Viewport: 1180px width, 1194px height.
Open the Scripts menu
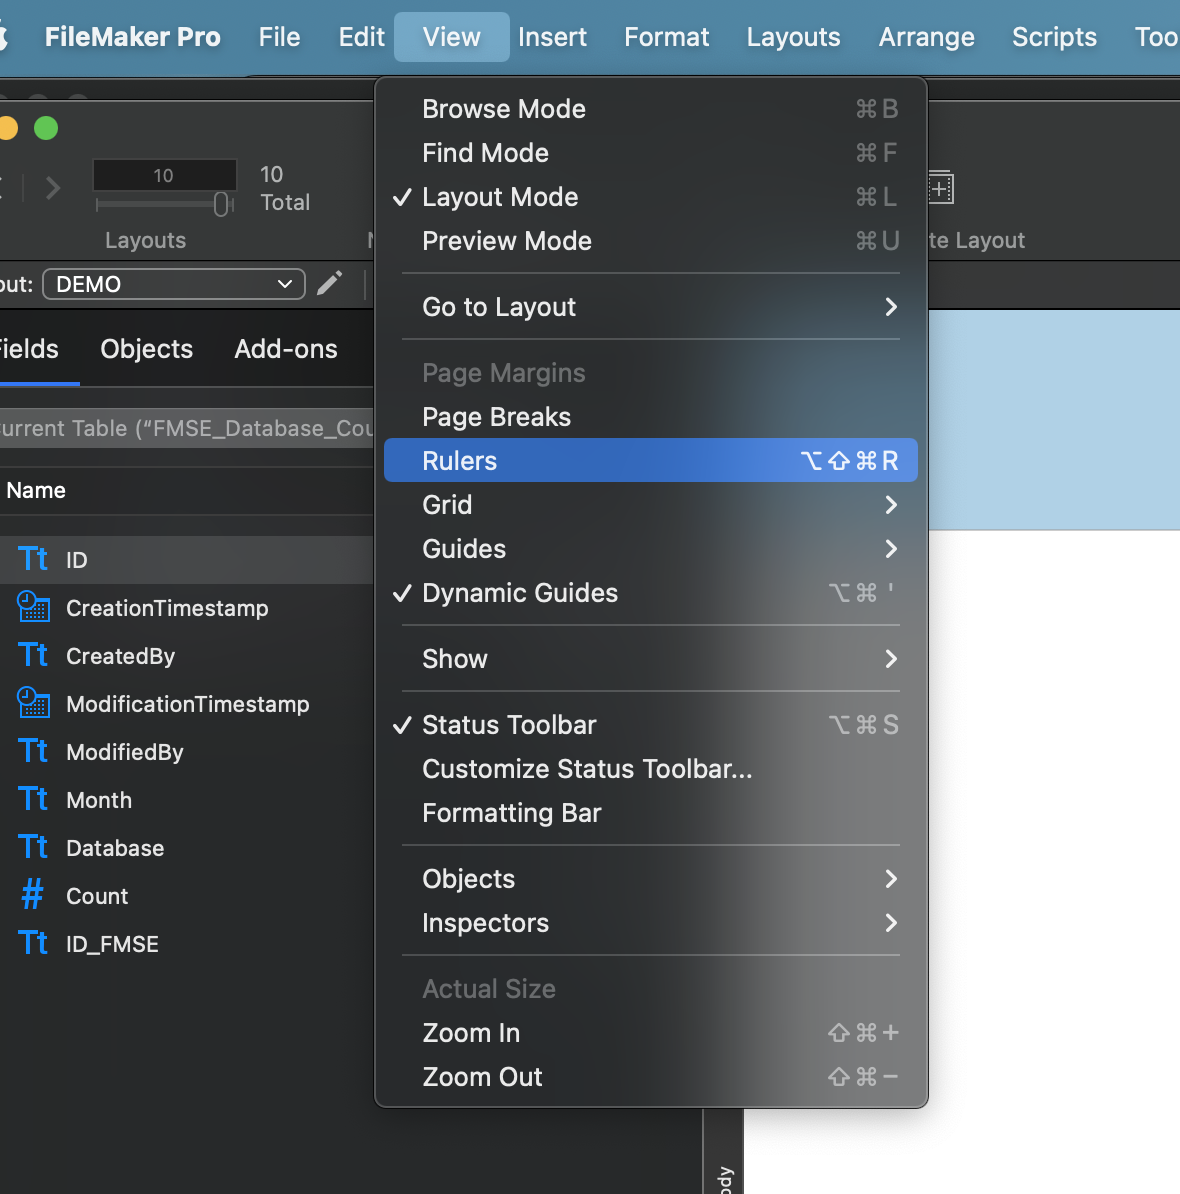coord(1054,37)
